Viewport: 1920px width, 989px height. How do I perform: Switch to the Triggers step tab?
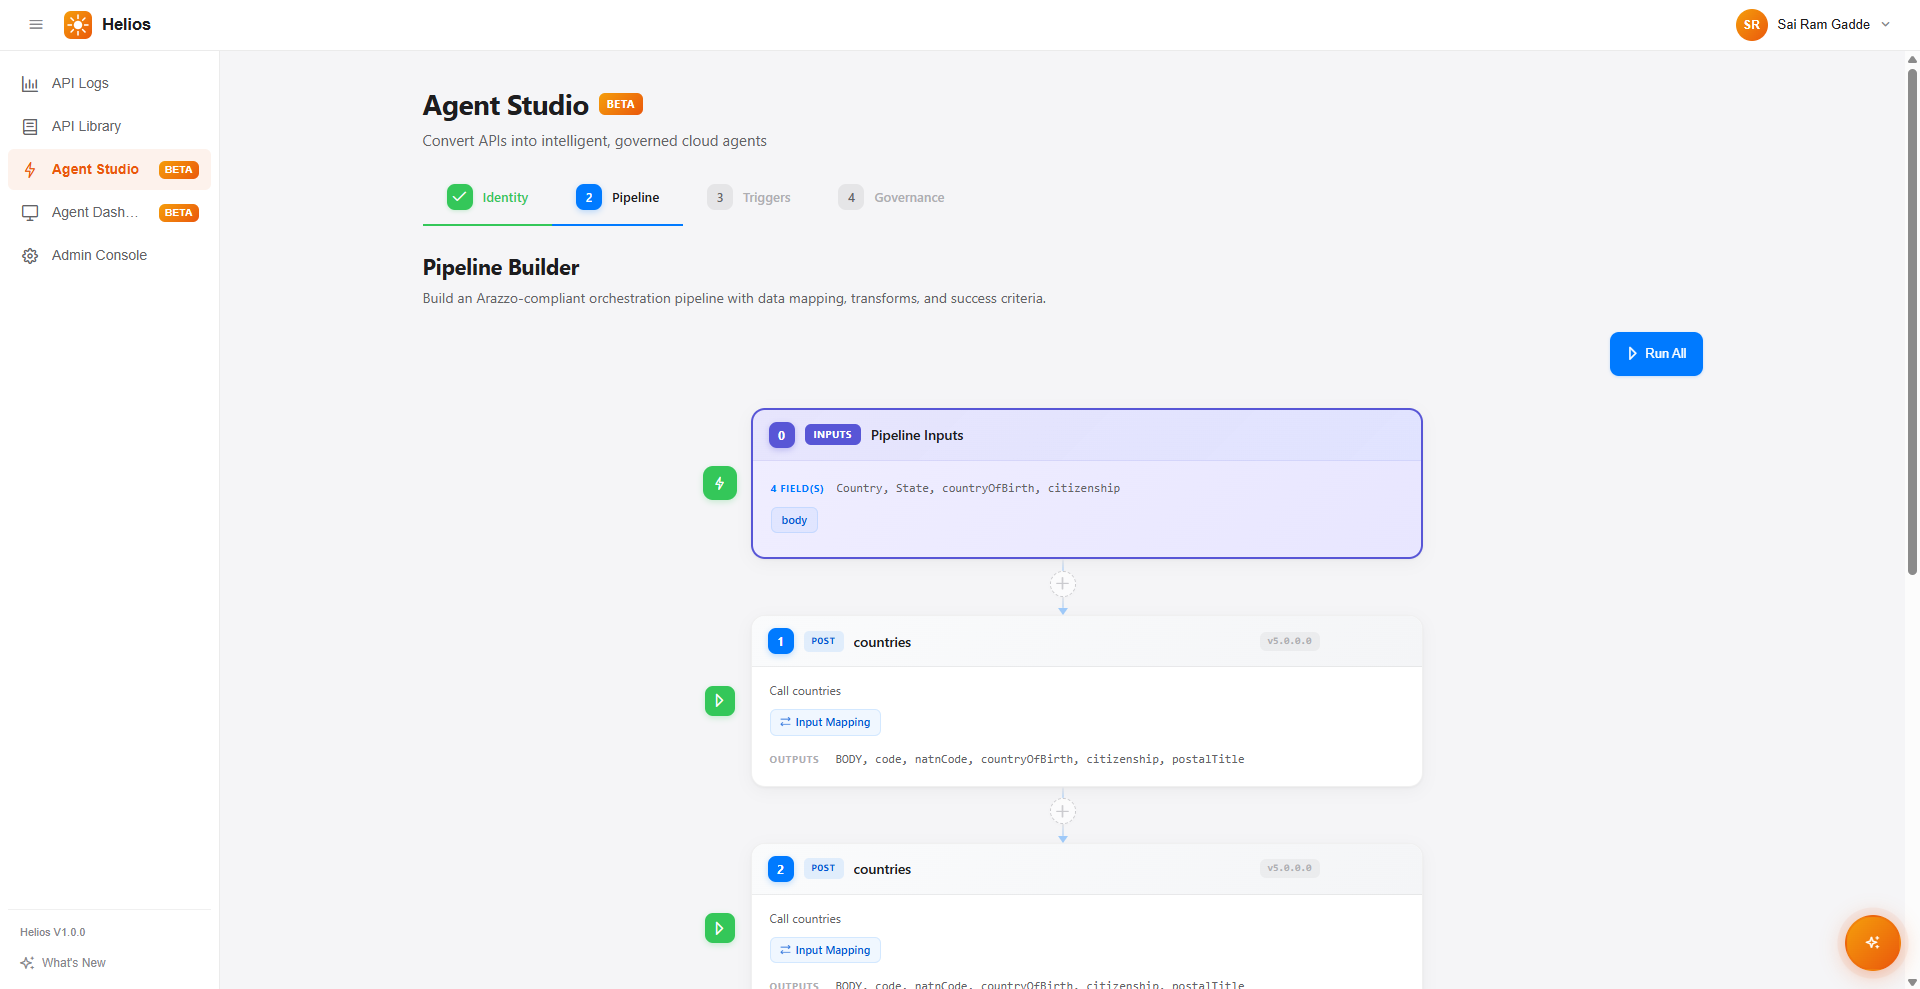(748, 197)
